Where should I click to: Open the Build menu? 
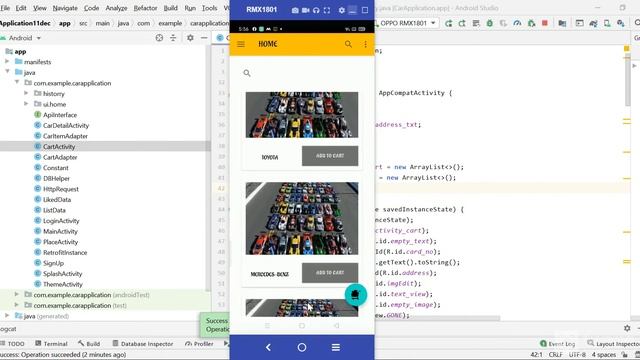(x=171, y=8)
